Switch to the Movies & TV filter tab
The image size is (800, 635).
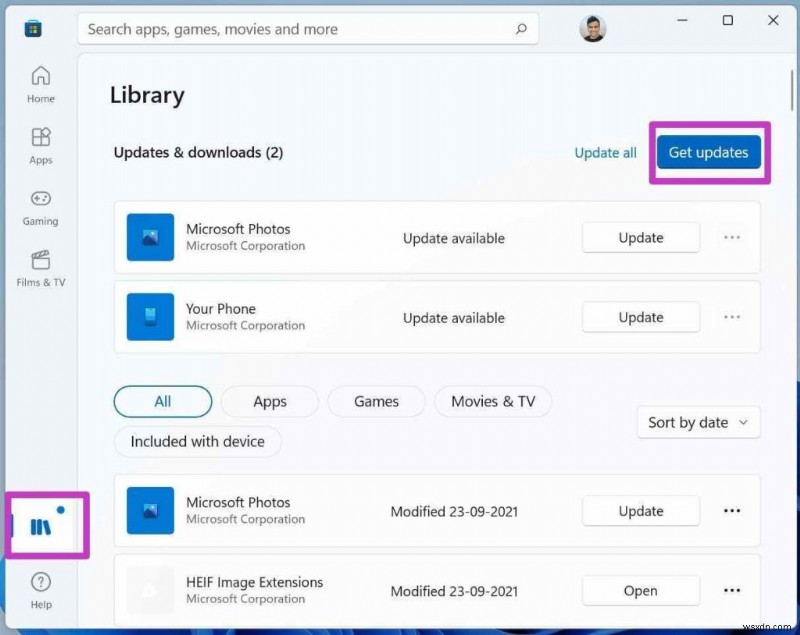click(493, 401)
